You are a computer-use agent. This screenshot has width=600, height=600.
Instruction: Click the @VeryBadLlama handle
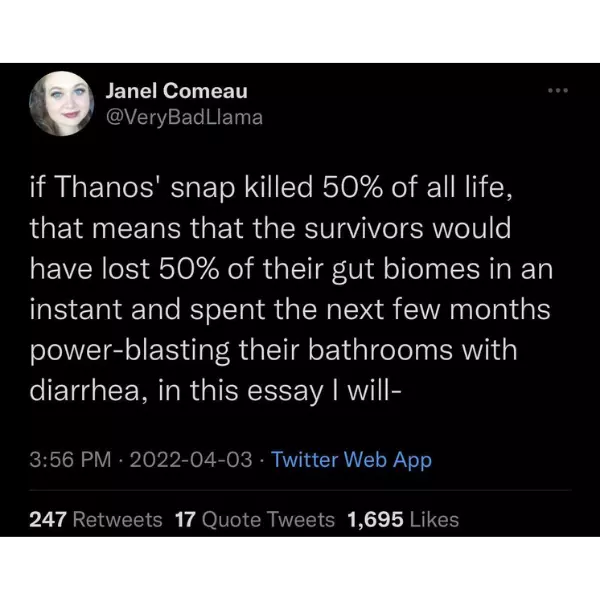(x=184, y=117)
